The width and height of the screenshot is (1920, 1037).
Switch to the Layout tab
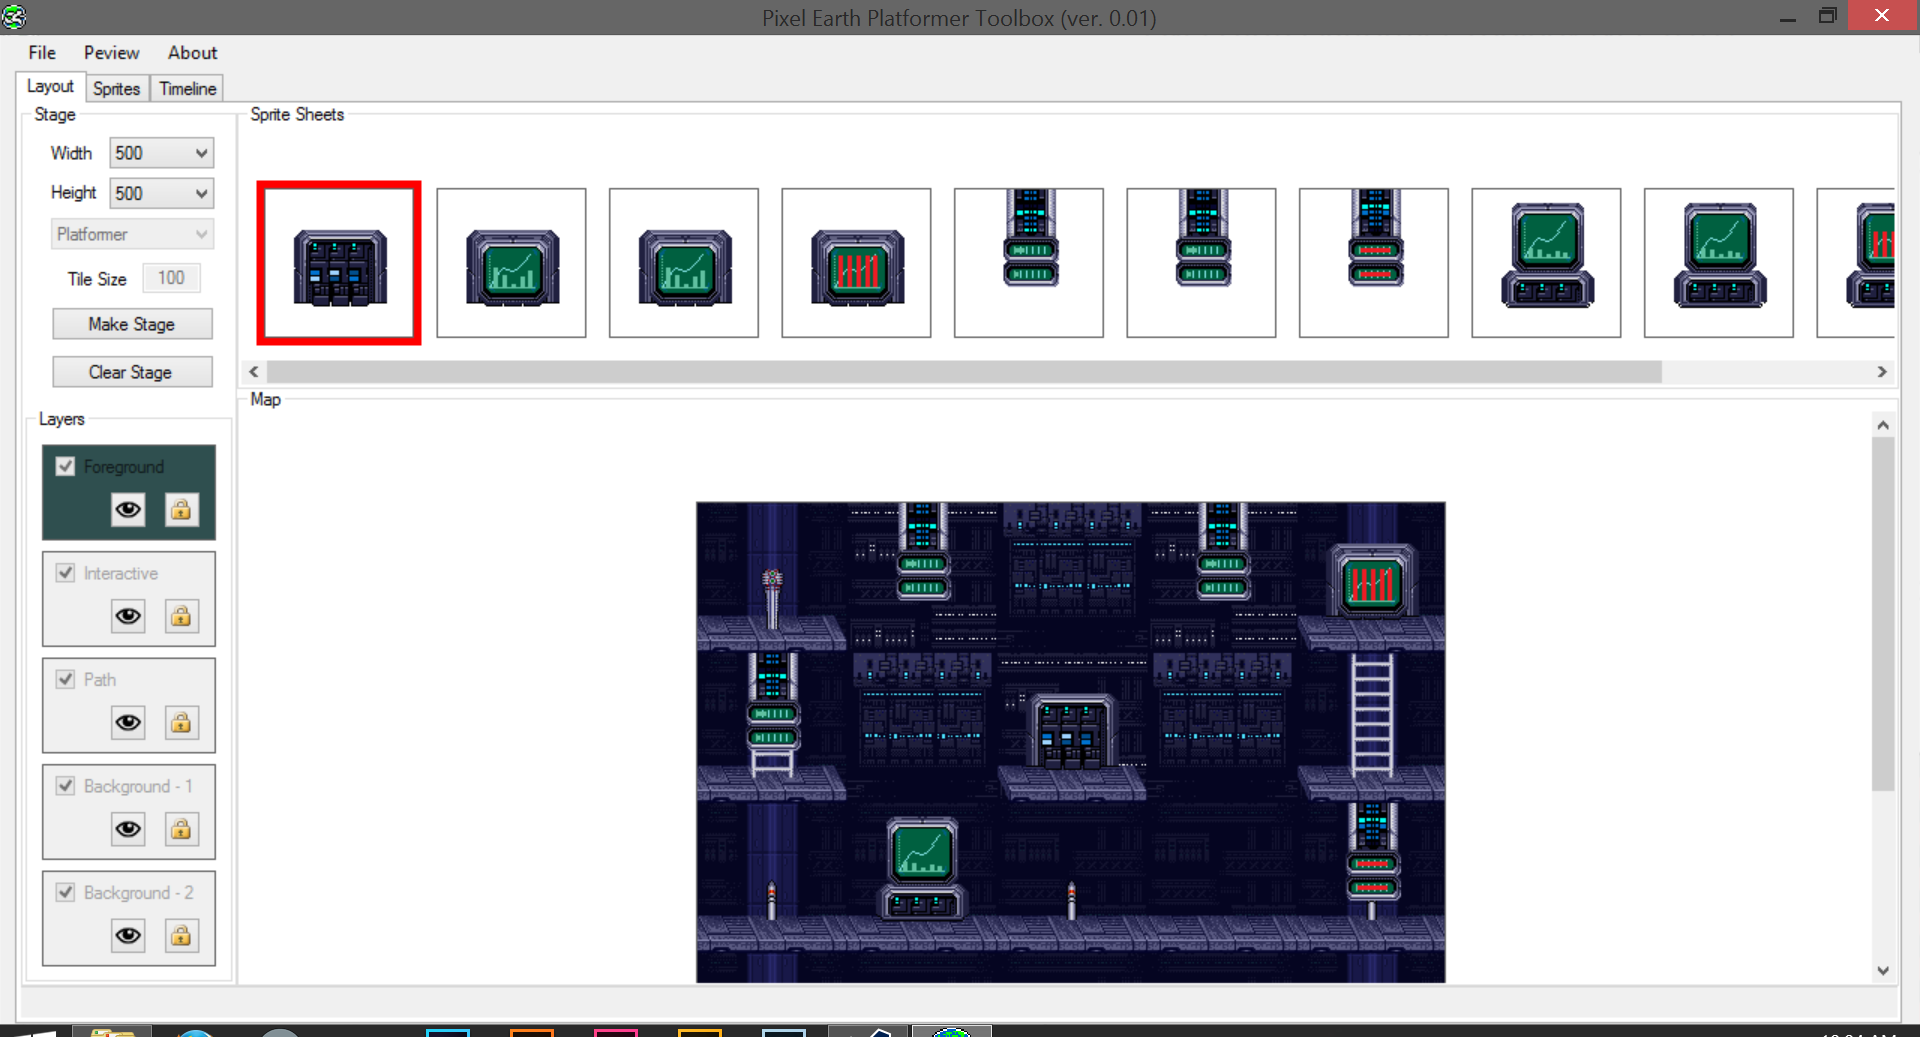pyautogui.click(x=50, y=87)
